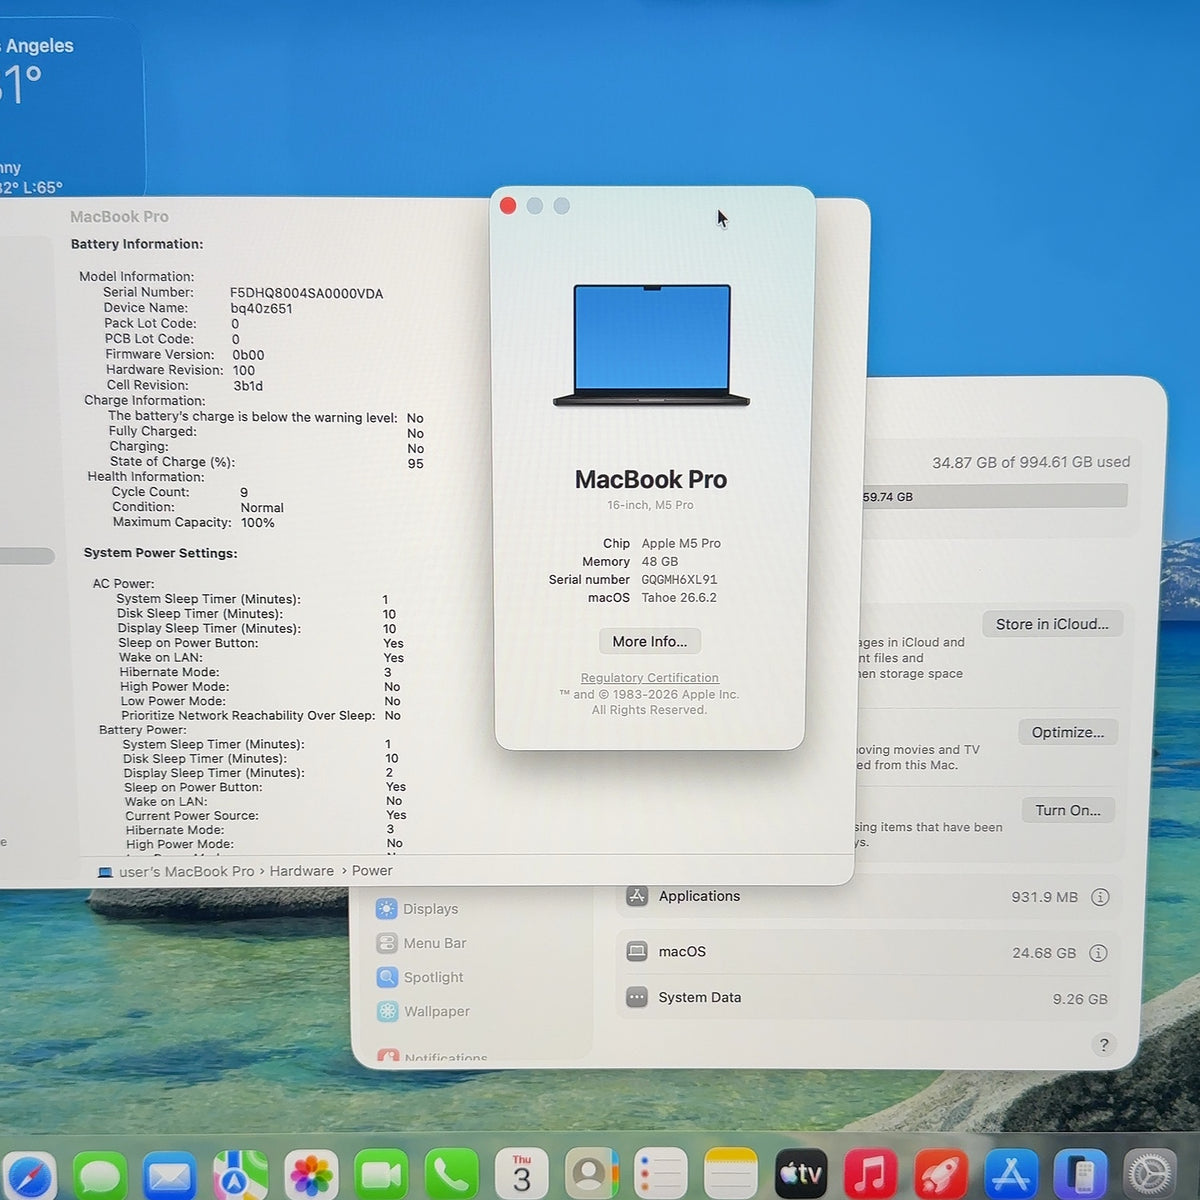Click Optimize… in Storage settings
The width and height of the screenshot is (1200, 1200).
pyautogui.click(x=1068, y=732)
